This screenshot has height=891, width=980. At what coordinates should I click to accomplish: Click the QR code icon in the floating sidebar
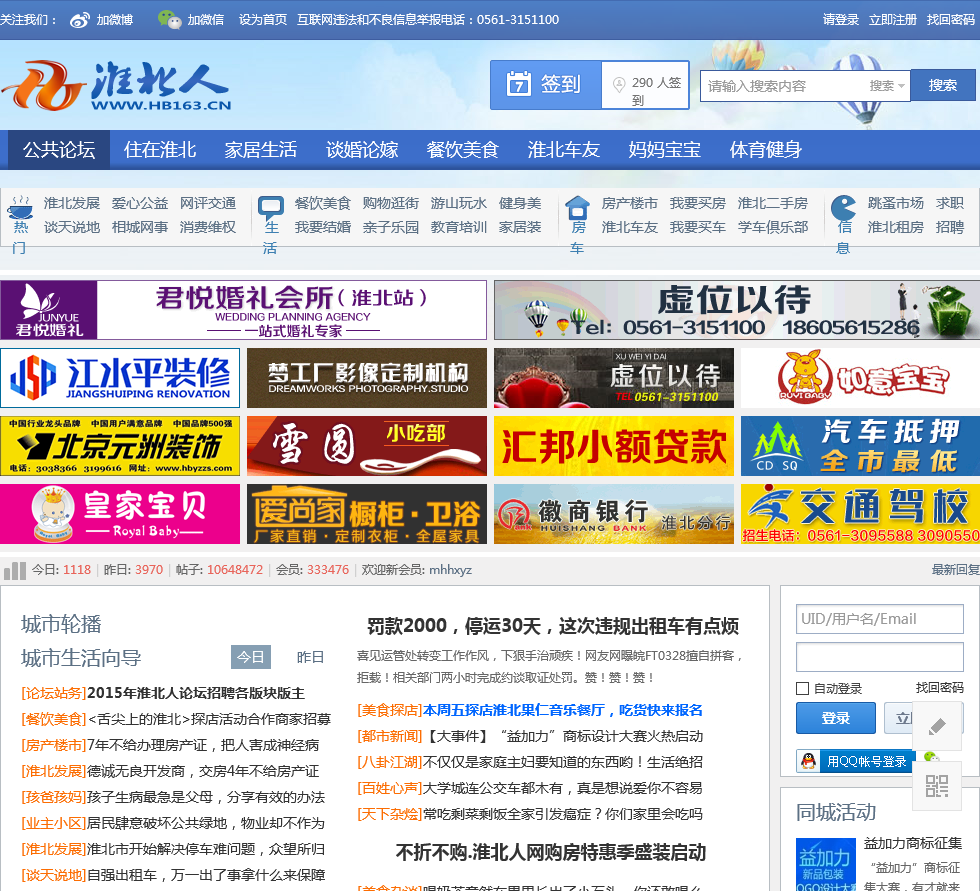pyautogui.click(x=937, y=785)
